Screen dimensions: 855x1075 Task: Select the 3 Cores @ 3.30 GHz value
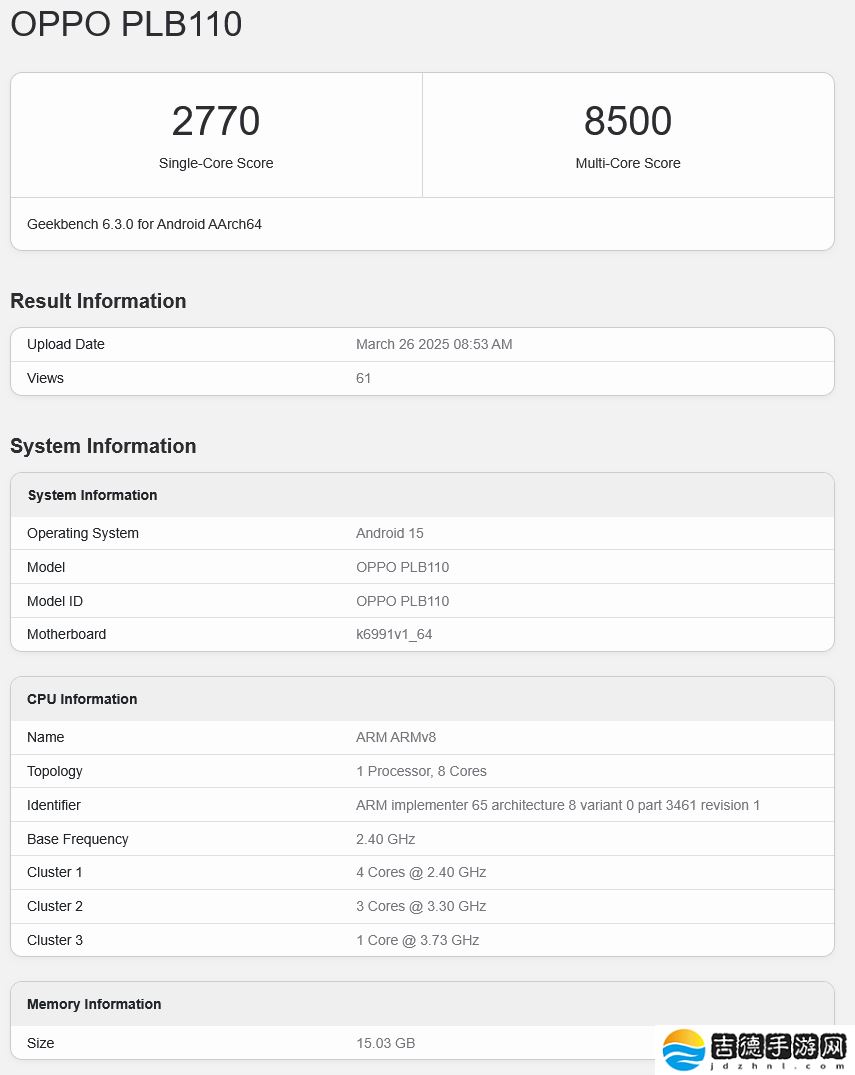(421, 906)
